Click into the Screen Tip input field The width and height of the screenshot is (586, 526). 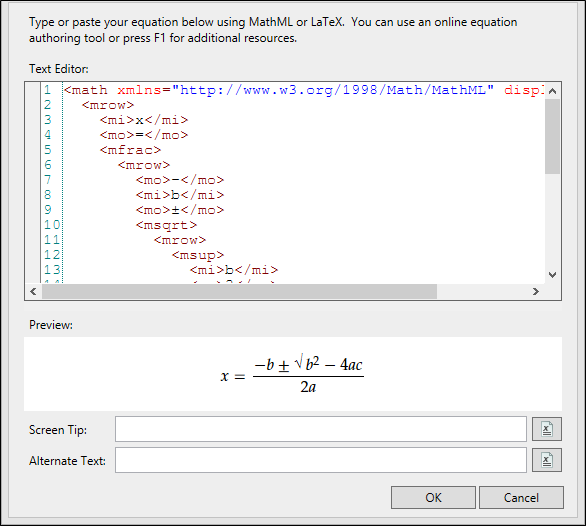click(321, 429)
